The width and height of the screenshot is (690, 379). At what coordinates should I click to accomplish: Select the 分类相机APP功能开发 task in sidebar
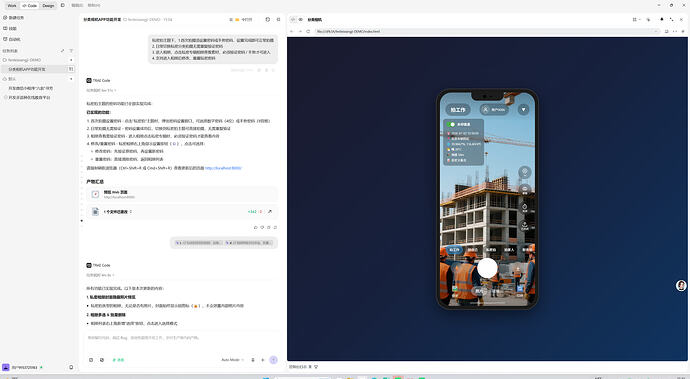27,69
